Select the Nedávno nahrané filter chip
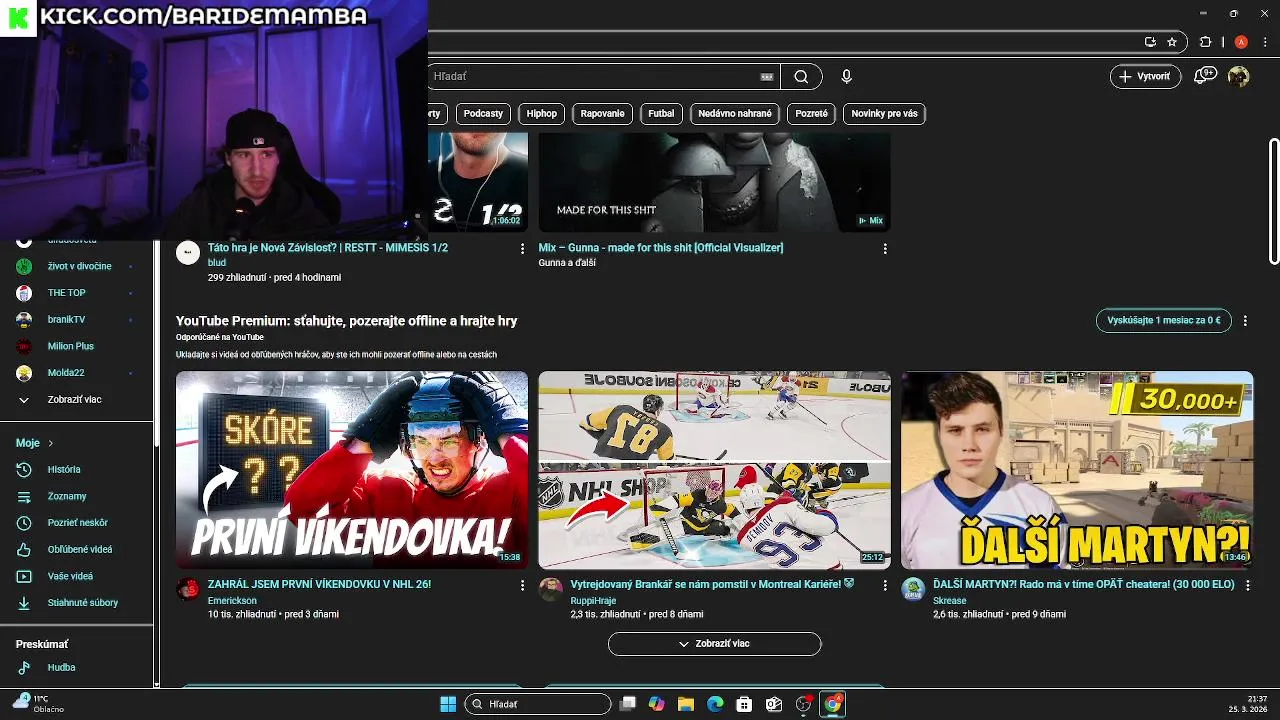 point(735,114)
